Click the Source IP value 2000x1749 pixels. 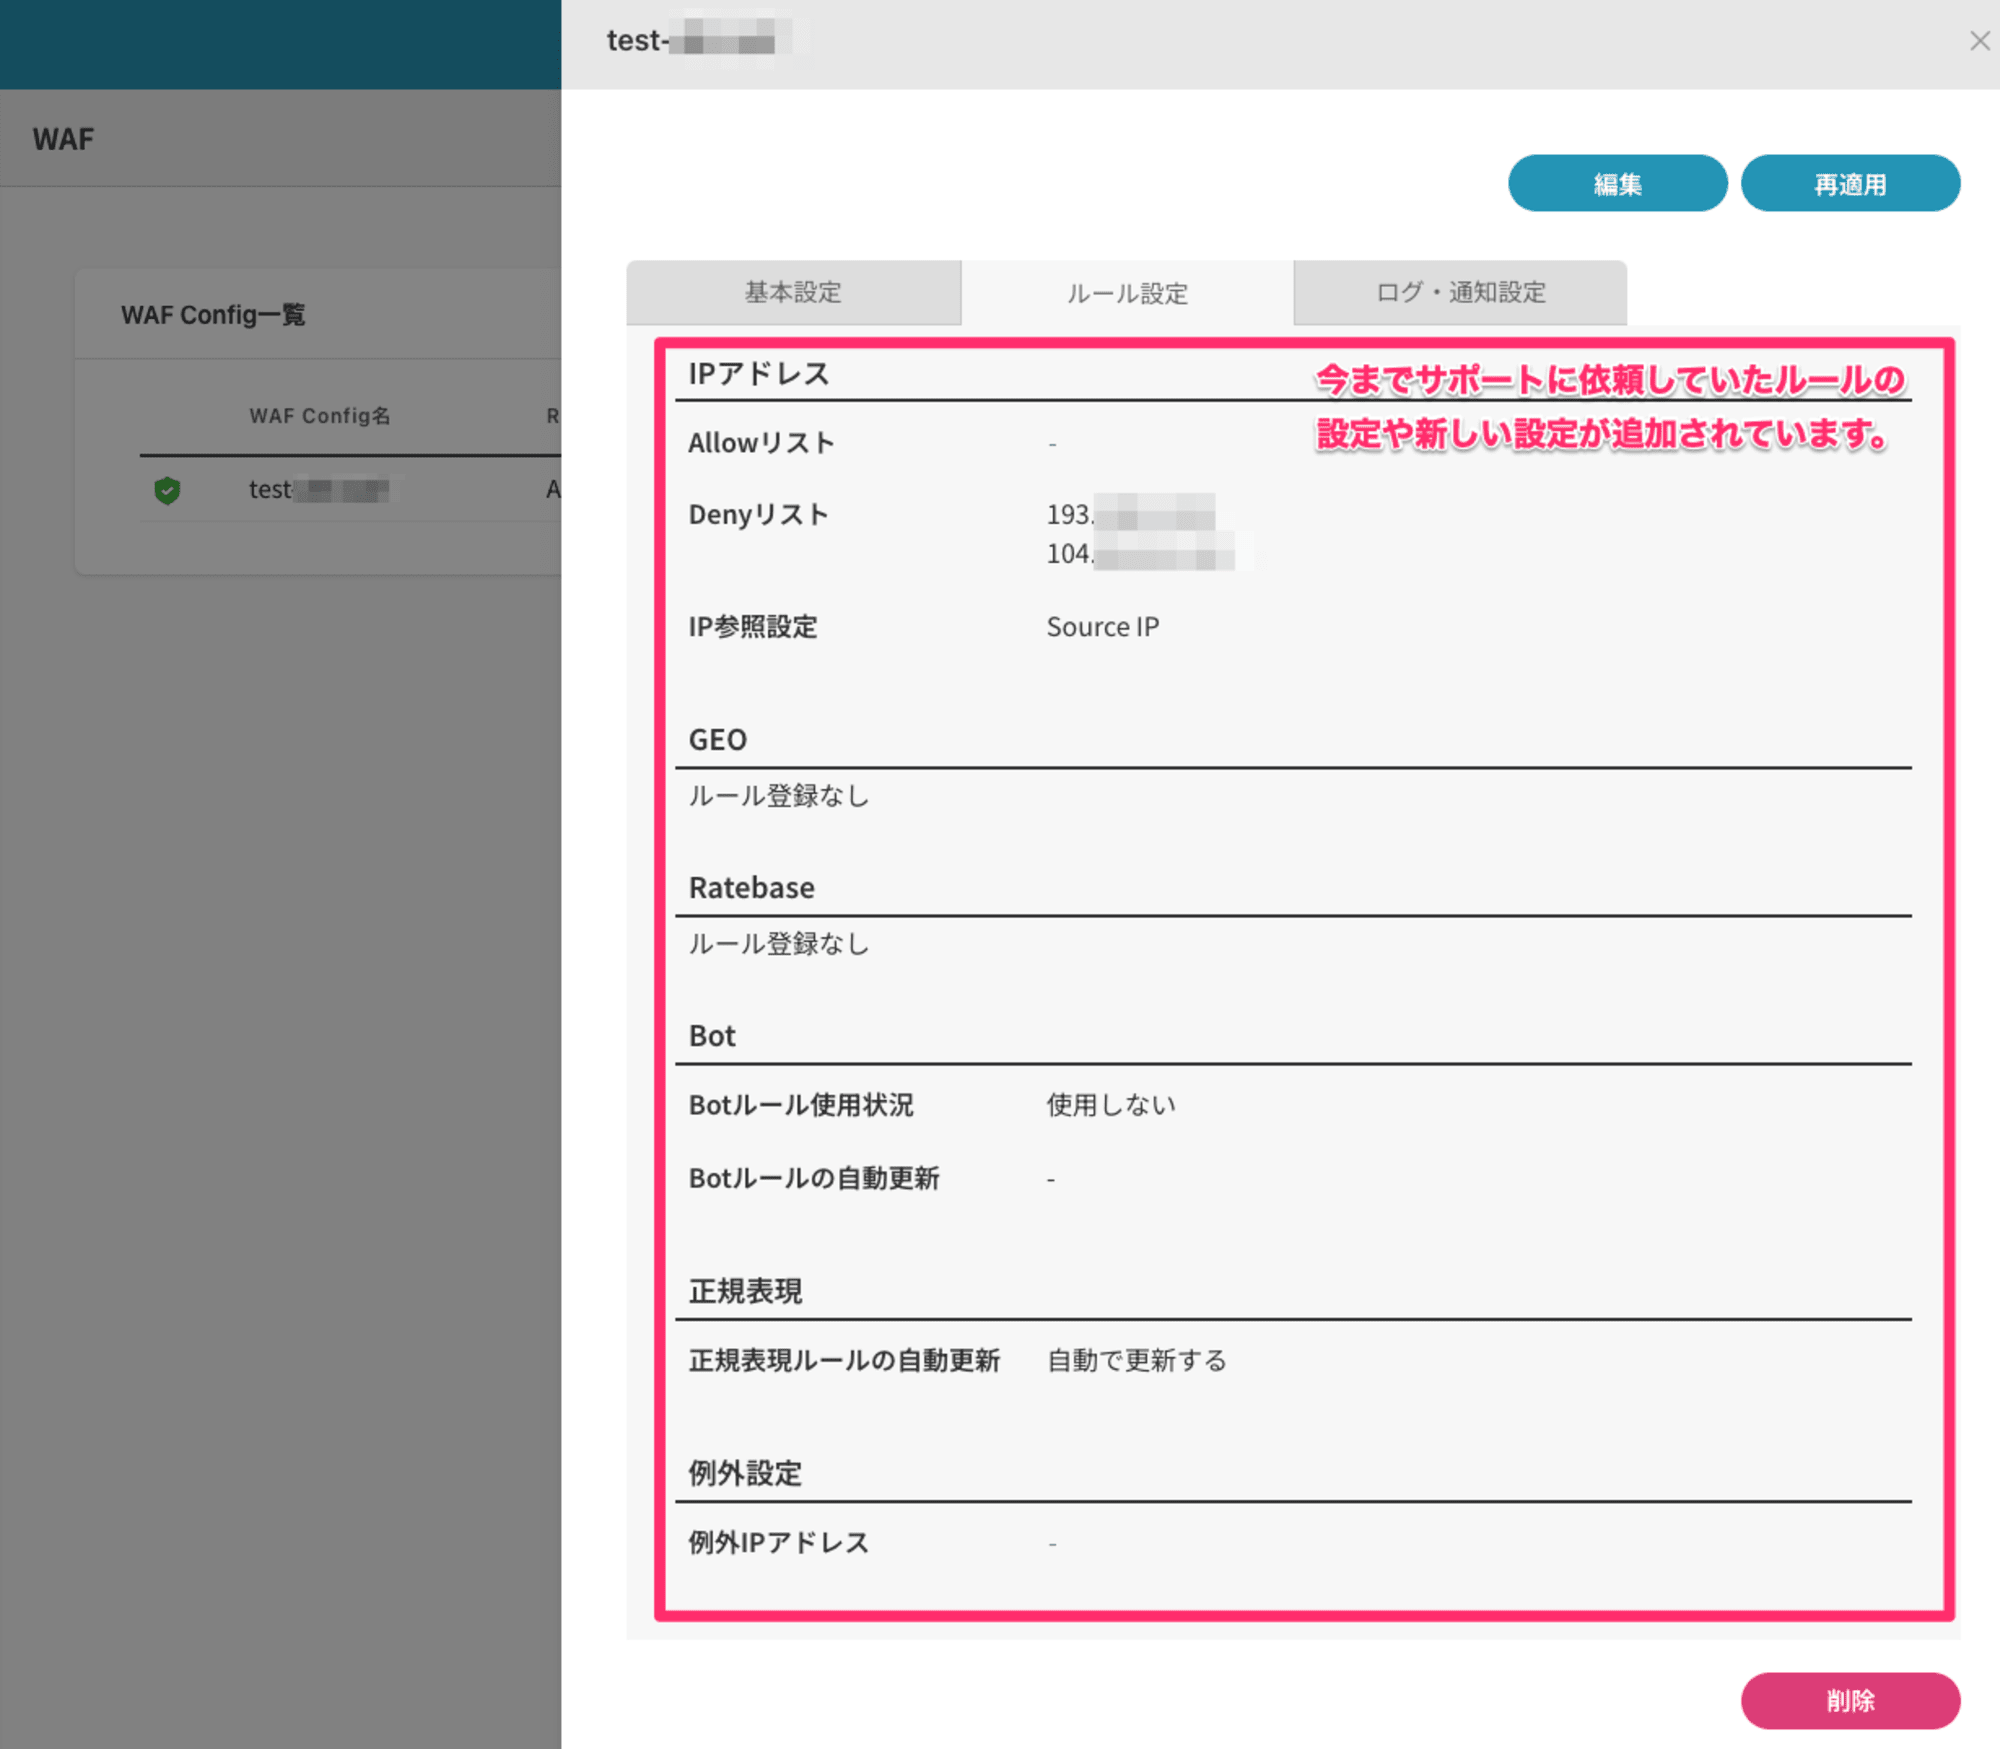1103,627
